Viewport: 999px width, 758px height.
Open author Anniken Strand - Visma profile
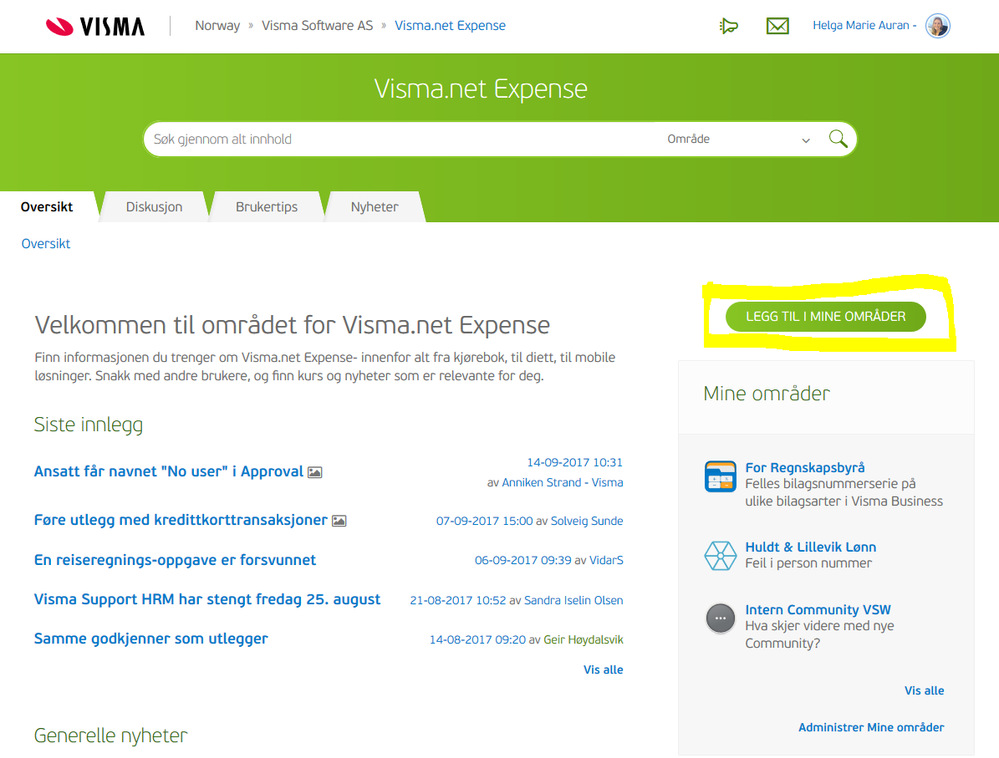tap(563, 483)
